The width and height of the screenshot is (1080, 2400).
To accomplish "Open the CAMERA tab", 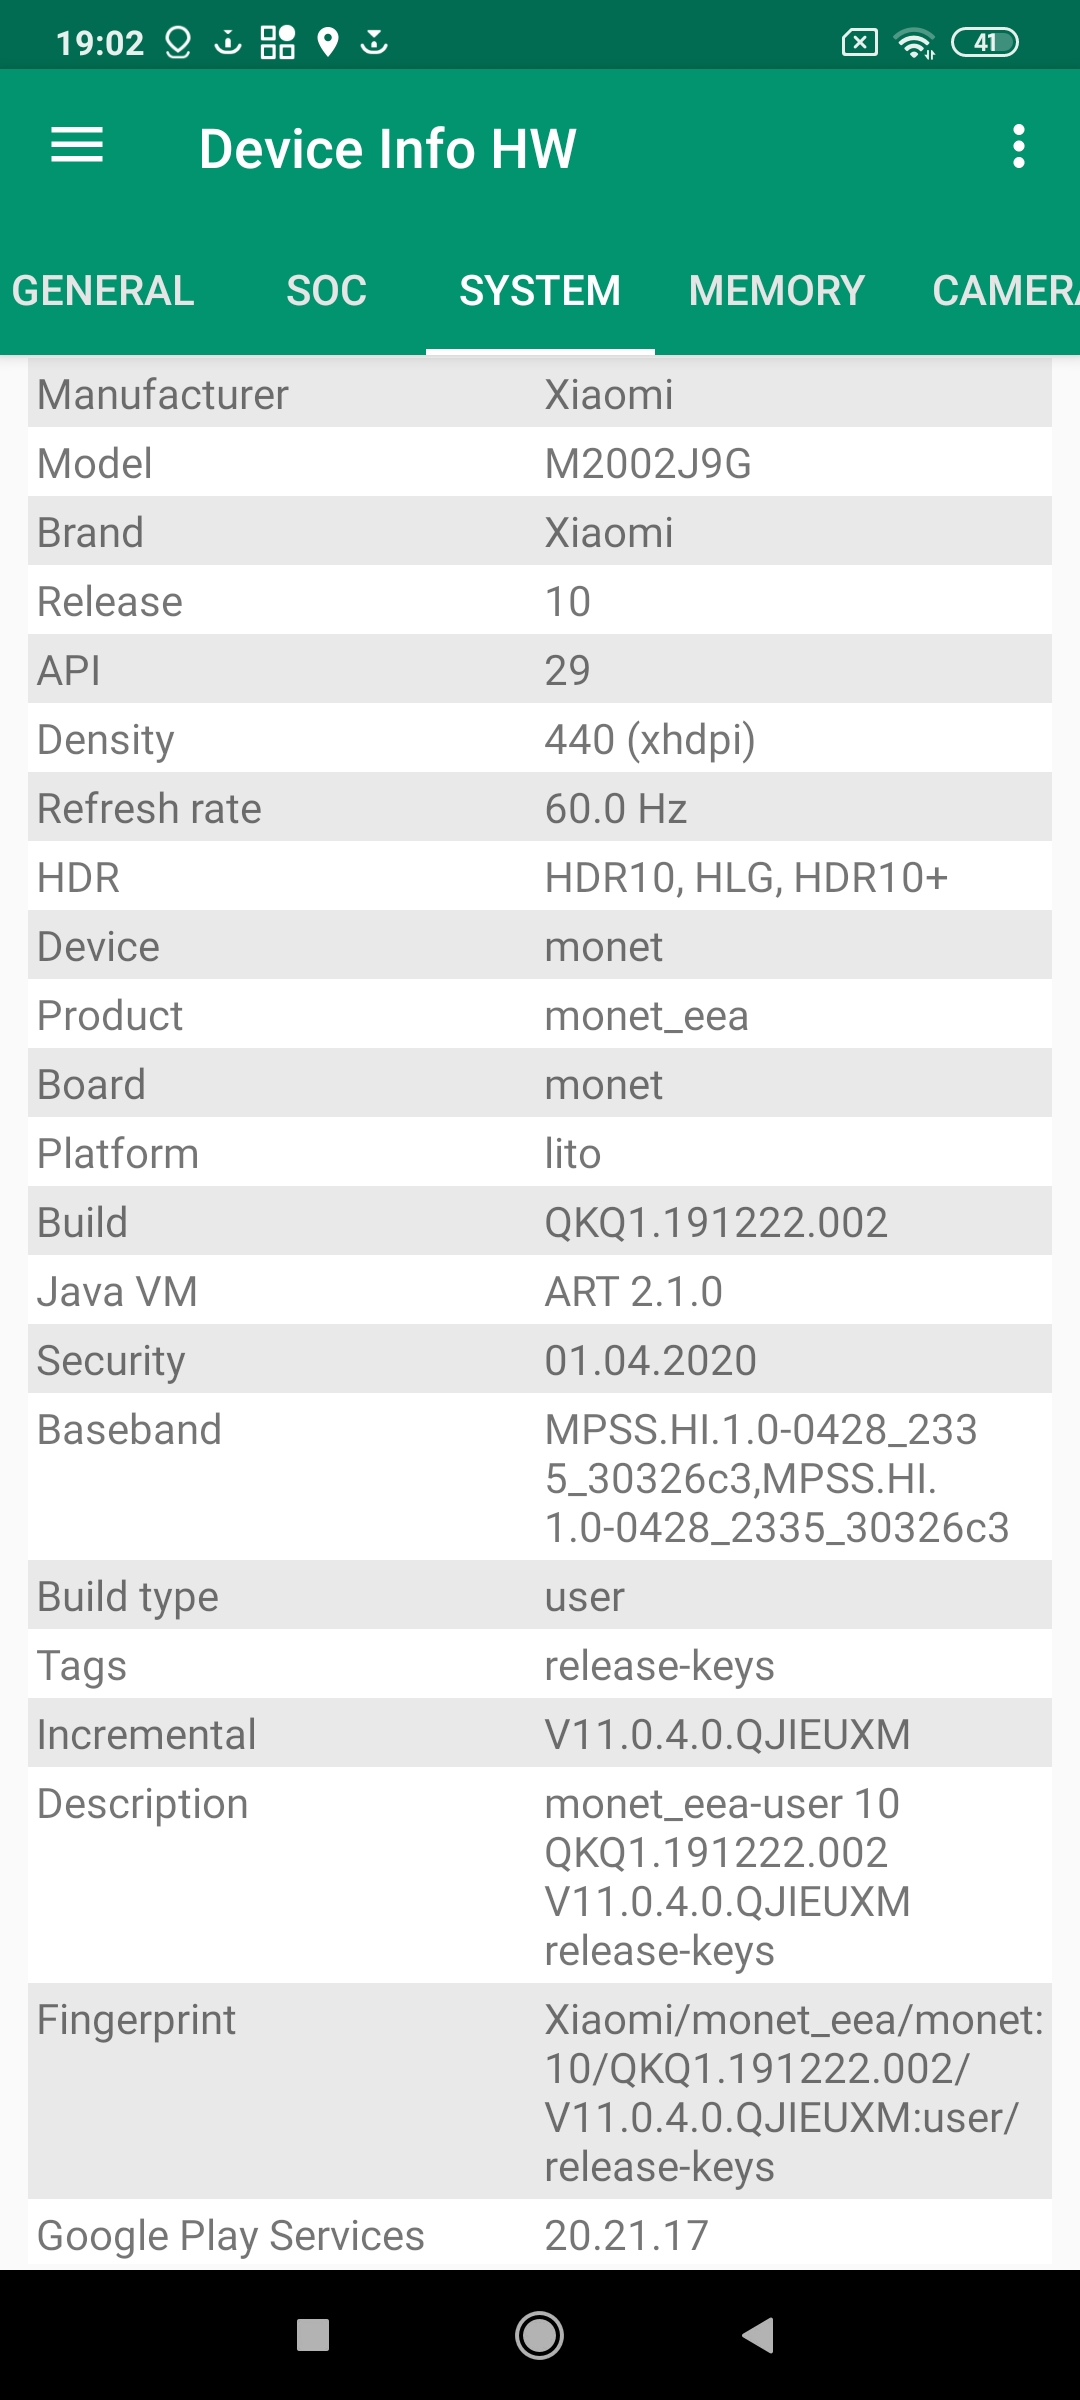I will (x=1004, y=291).
